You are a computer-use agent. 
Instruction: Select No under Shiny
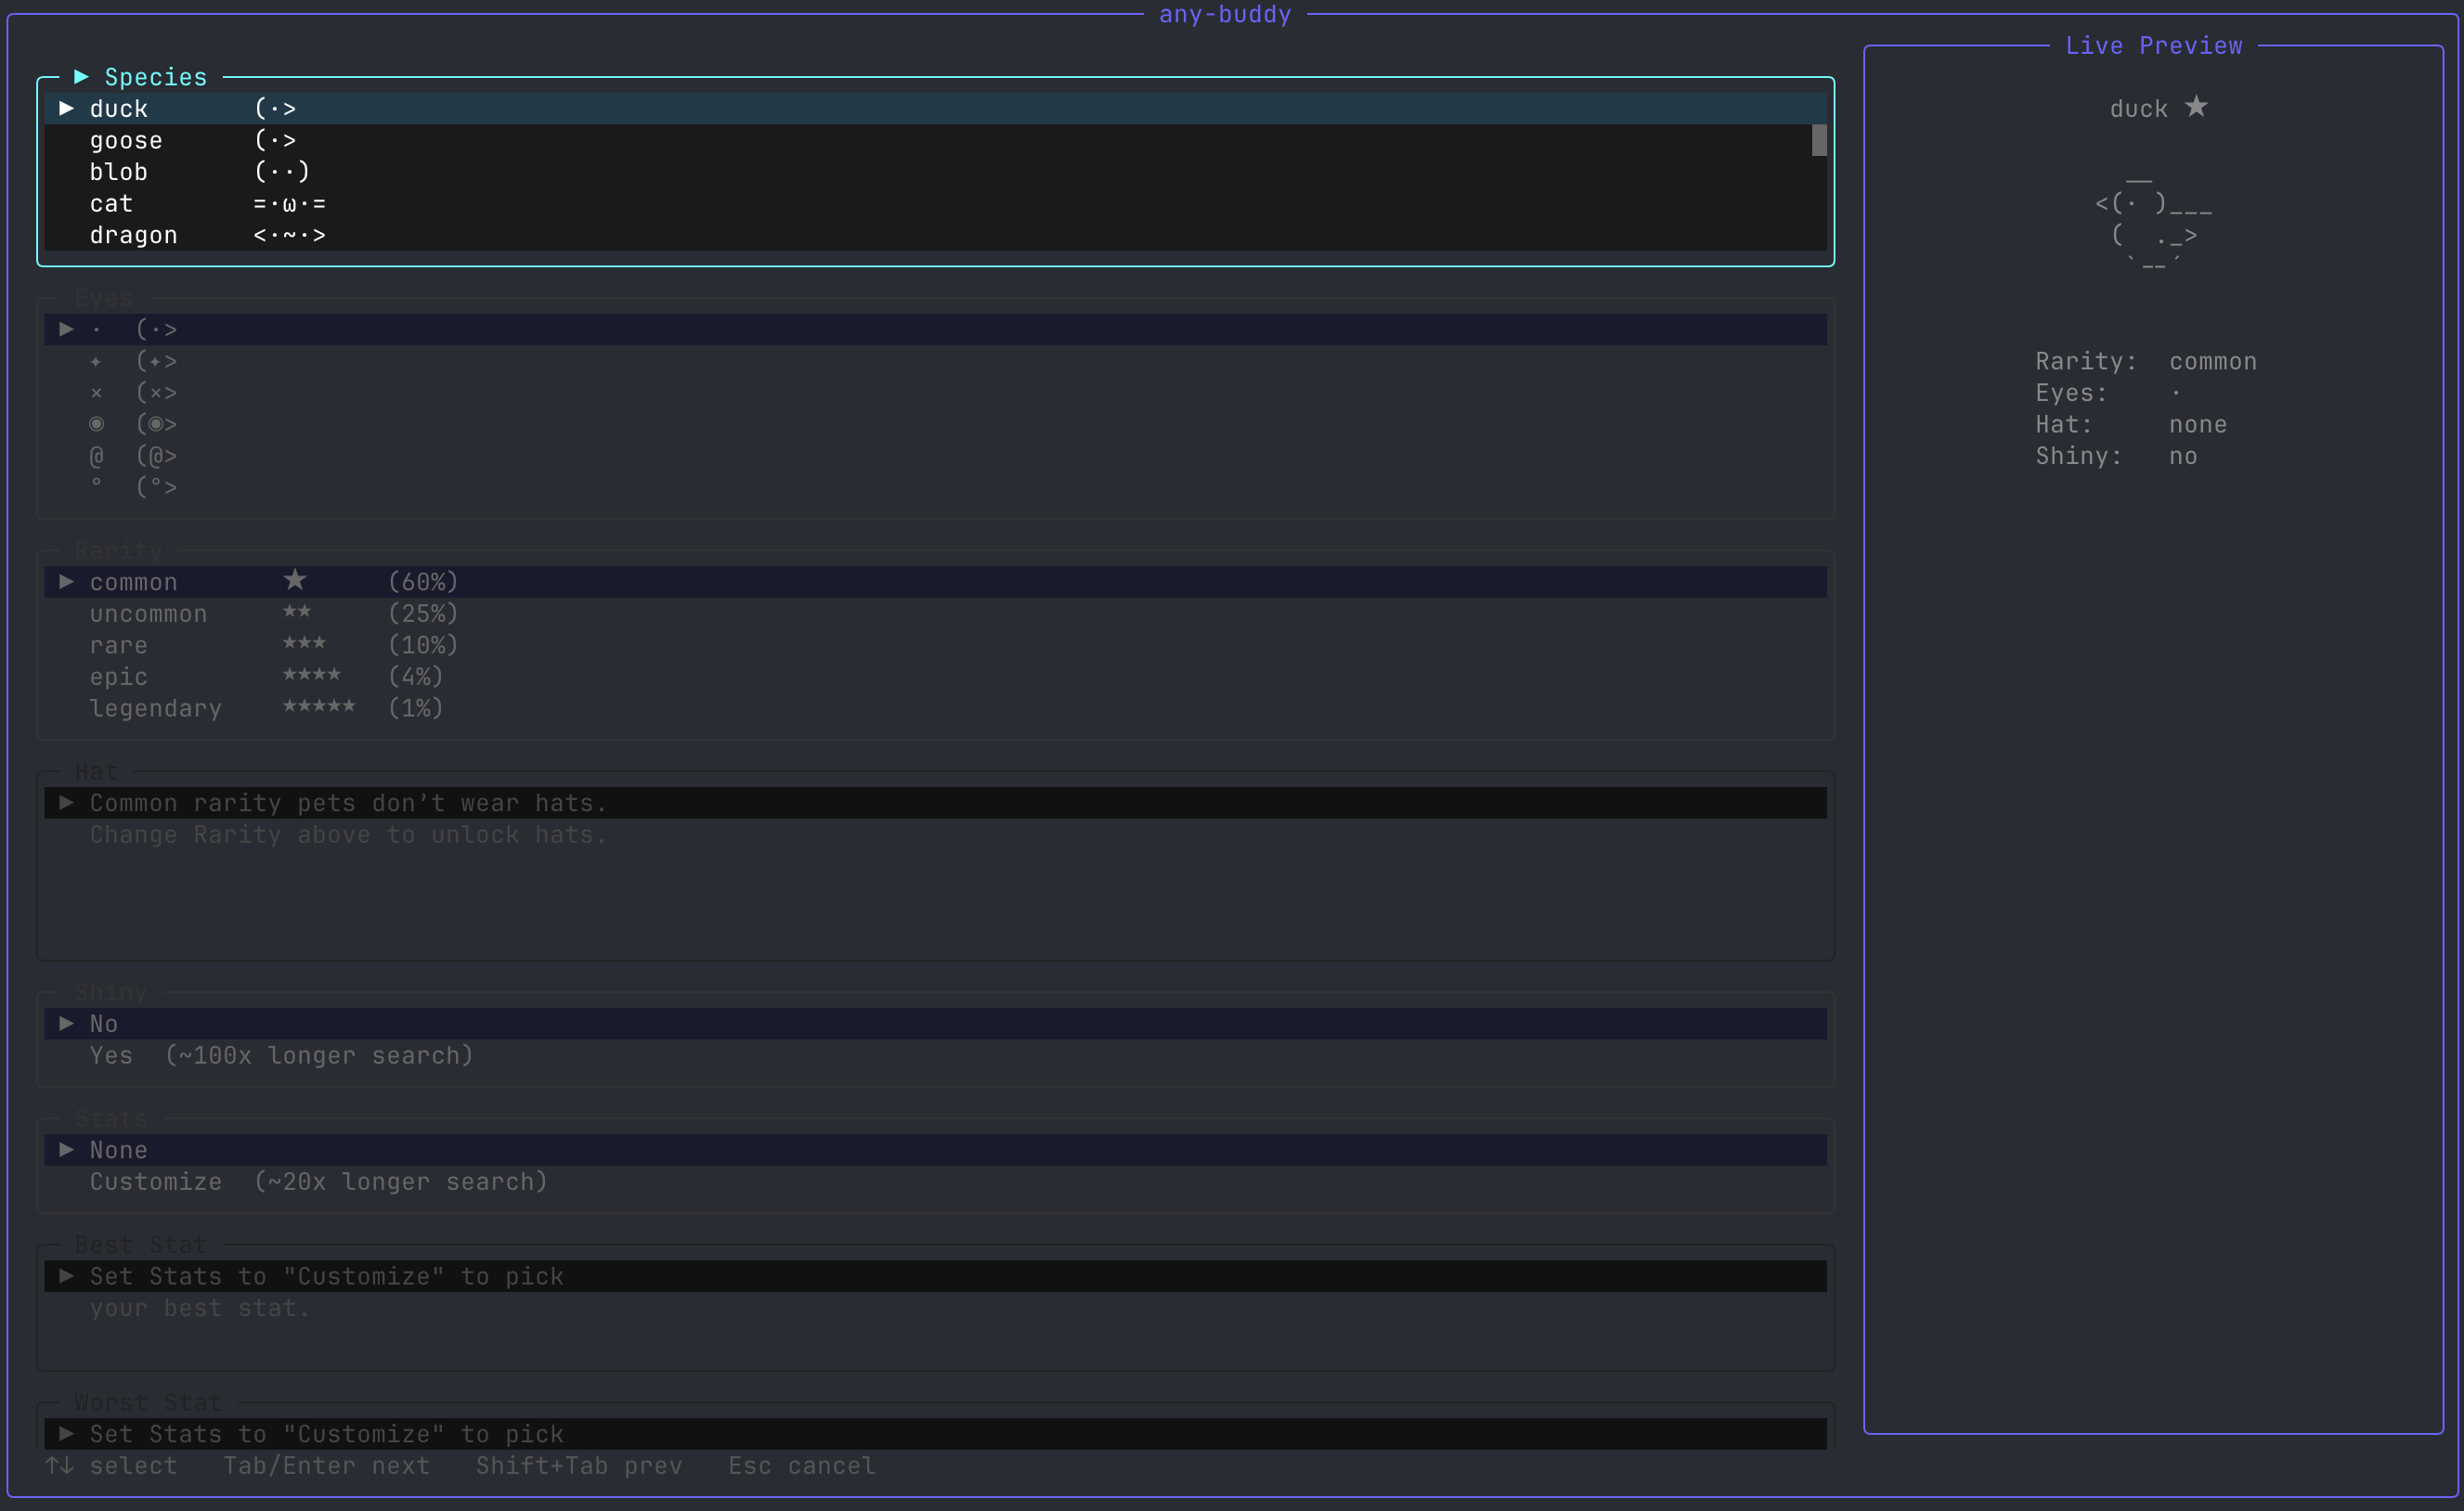click(x=935, y=1024)
